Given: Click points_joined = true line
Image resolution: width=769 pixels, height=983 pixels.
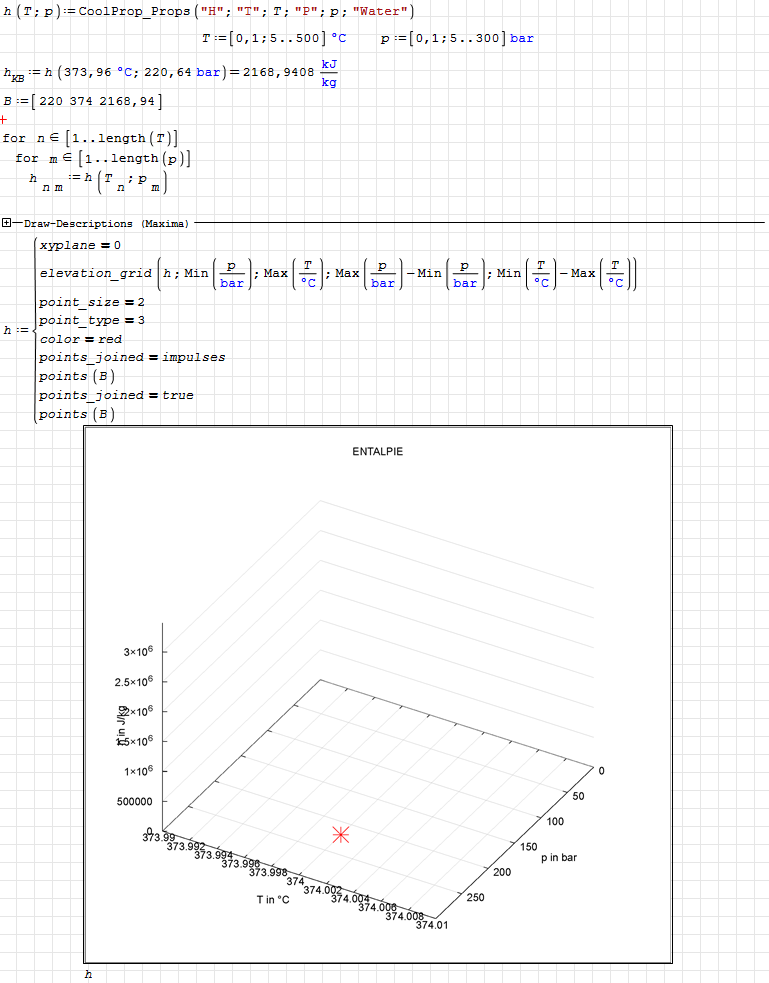Looking at the screenshot, I should tap(116, 395).
